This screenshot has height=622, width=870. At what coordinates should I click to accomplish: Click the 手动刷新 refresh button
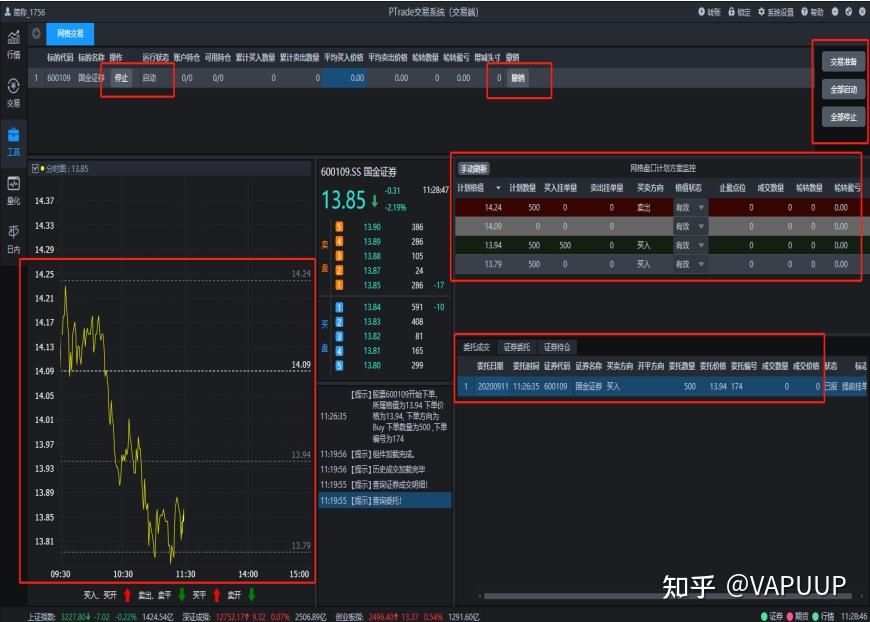pos(475,169)
